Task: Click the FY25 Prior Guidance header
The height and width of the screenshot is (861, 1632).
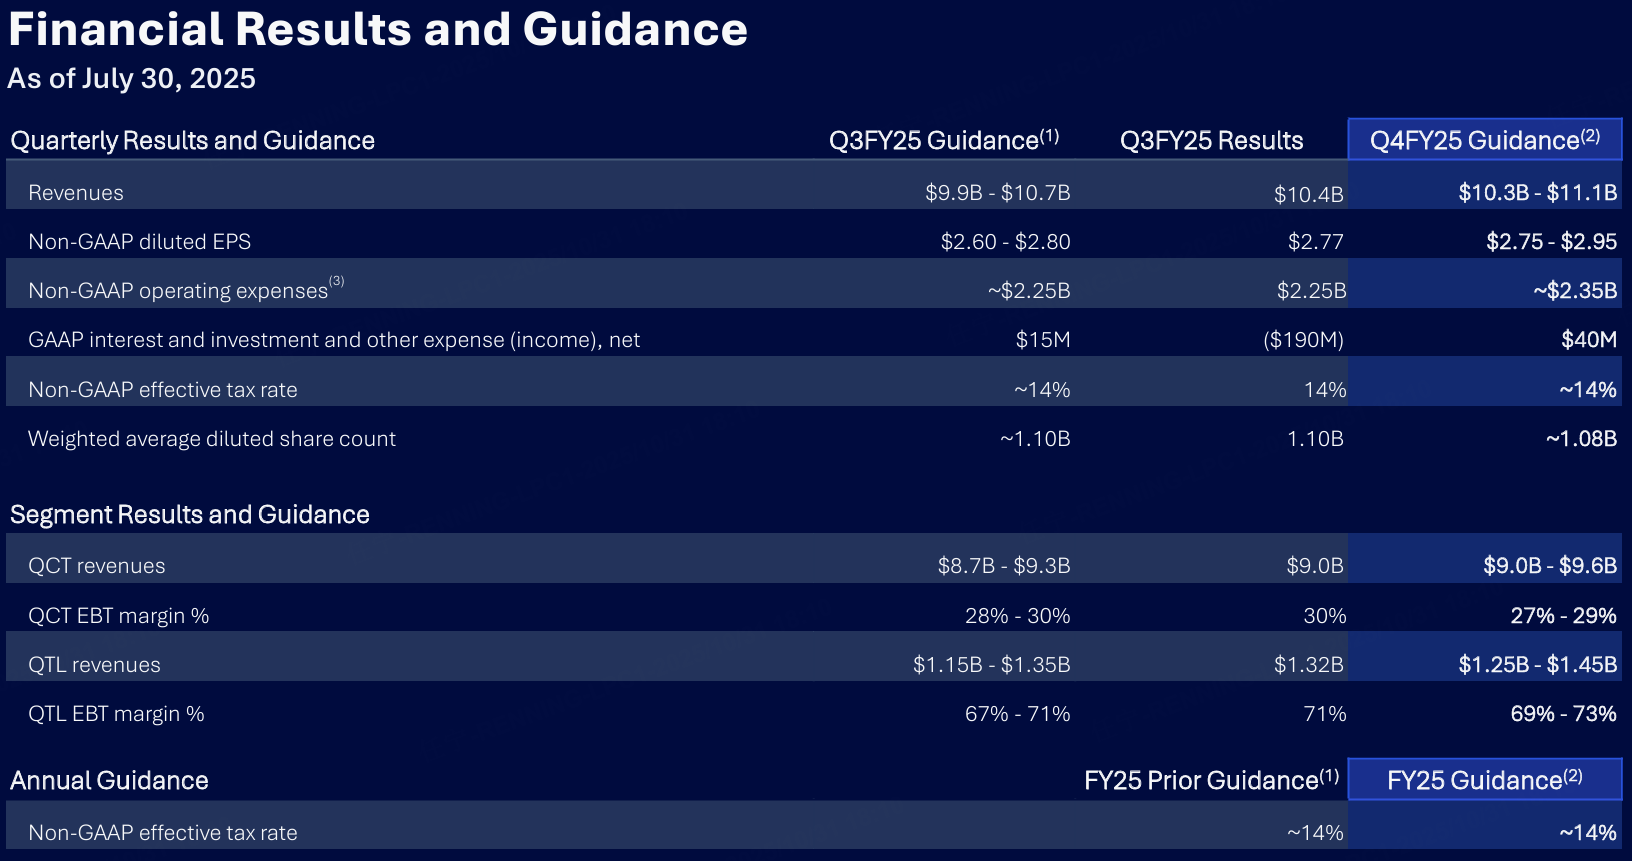Action: point(1210,780)
